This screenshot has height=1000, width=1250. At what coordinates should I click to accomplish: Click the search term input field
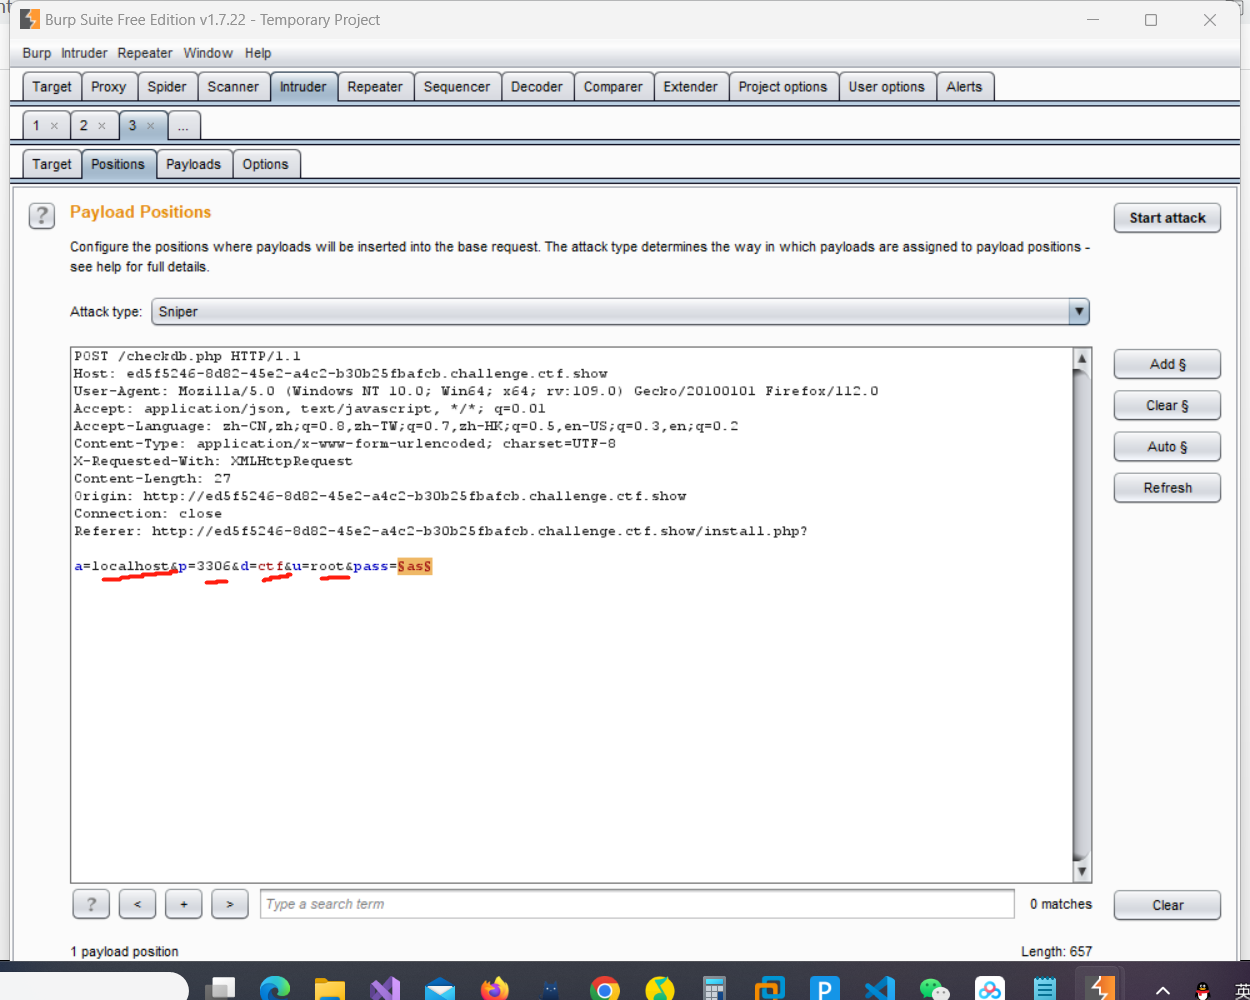coord(636,904)
